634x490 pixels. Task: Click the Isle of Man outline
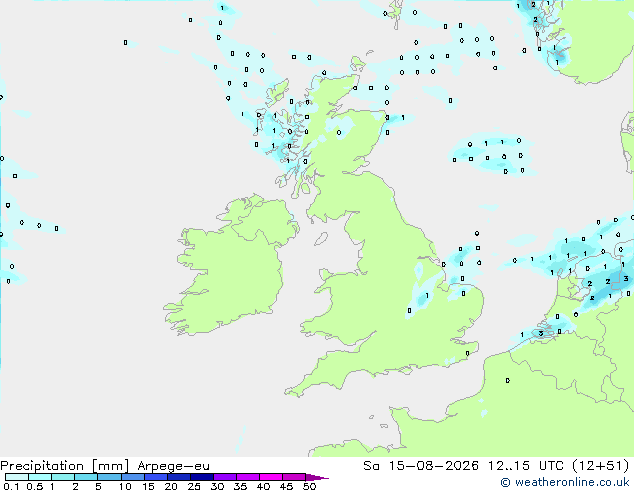(x=321, y=239)
